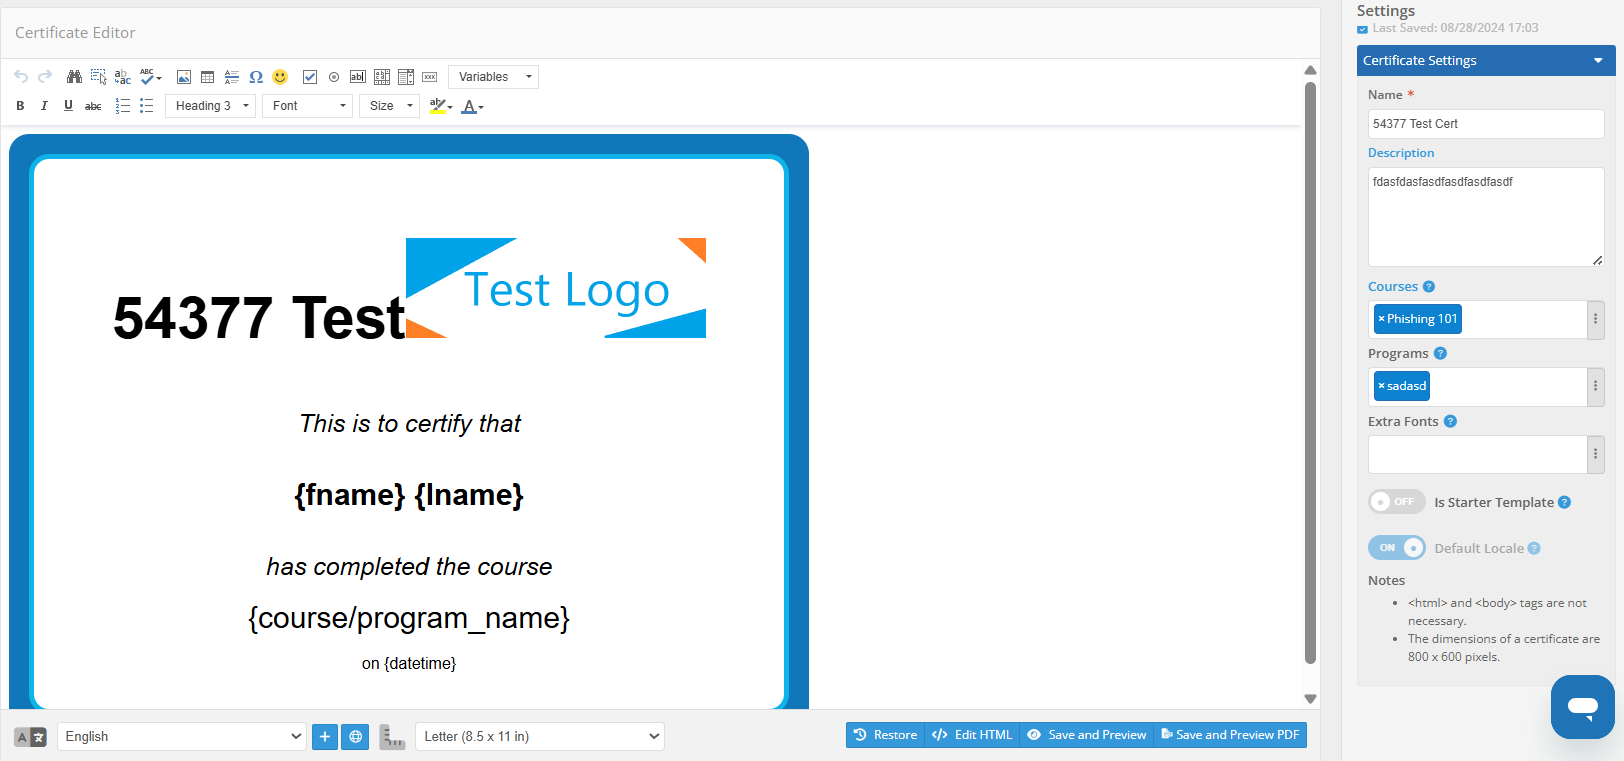Viewport: 1624px width, 761px height.
Task: Remove the sadasd program tag
Action: click(x=1381, y=386)
